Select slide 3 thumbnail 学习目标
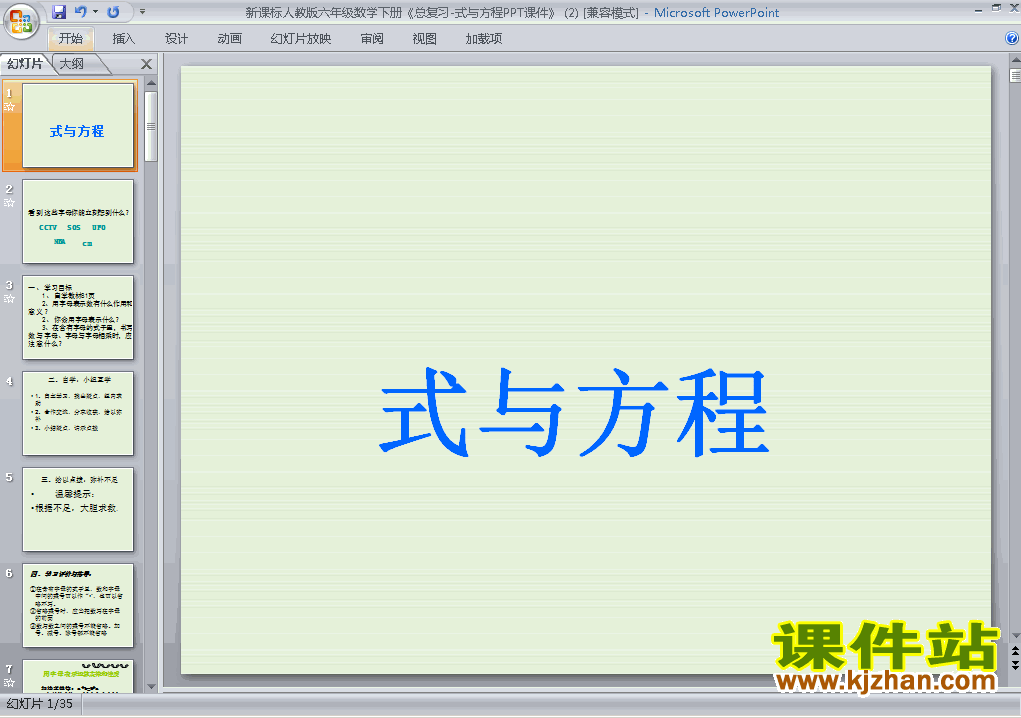Viewport: 1021px width, 718px height. click(78, 317)
